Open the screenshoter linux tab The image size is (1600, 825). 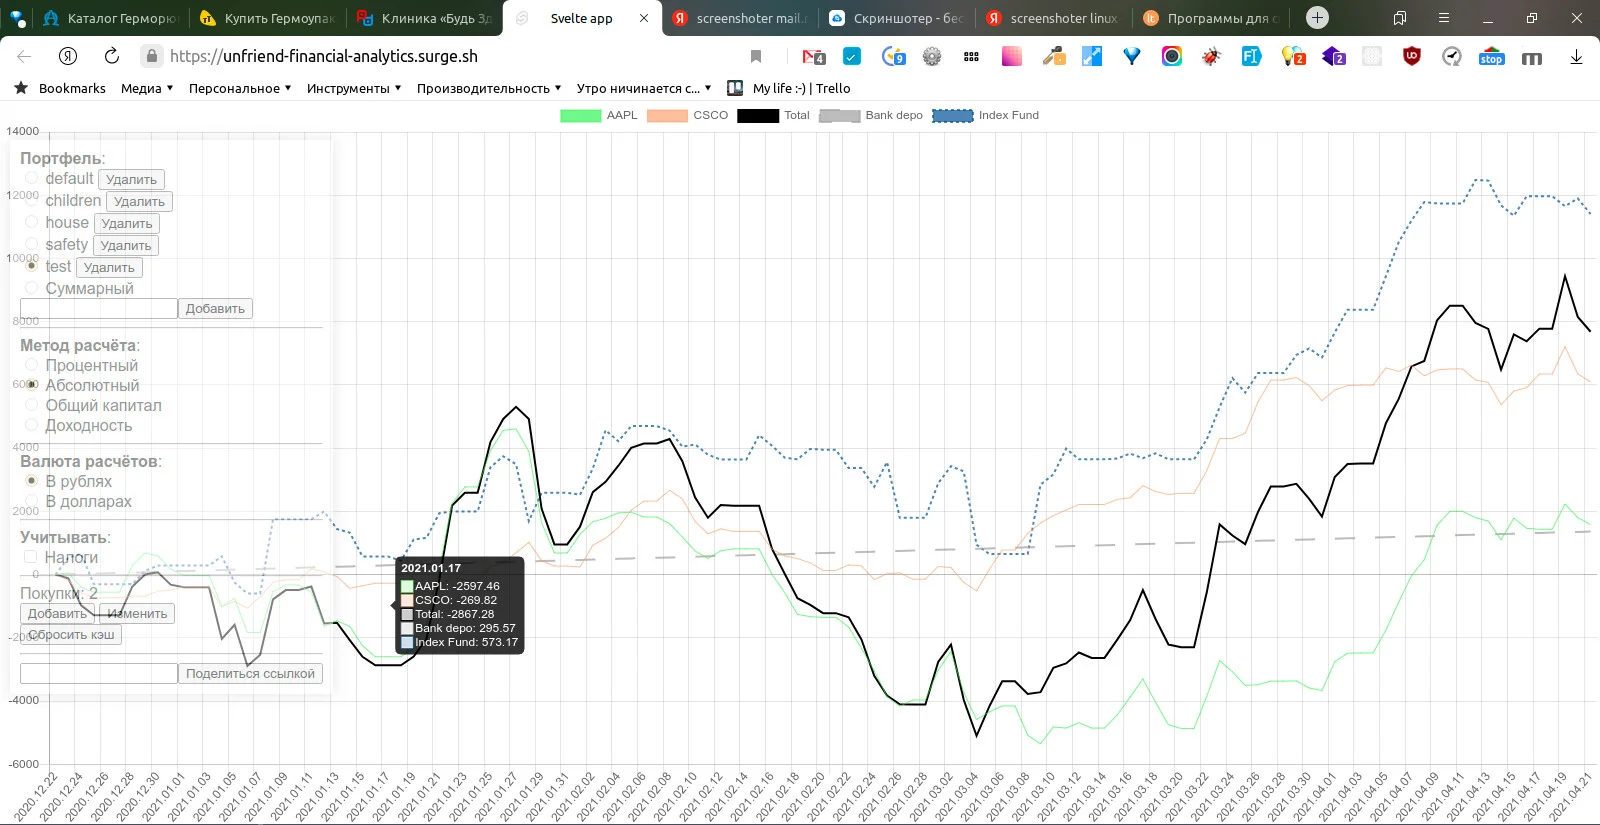click(1053, 18)
